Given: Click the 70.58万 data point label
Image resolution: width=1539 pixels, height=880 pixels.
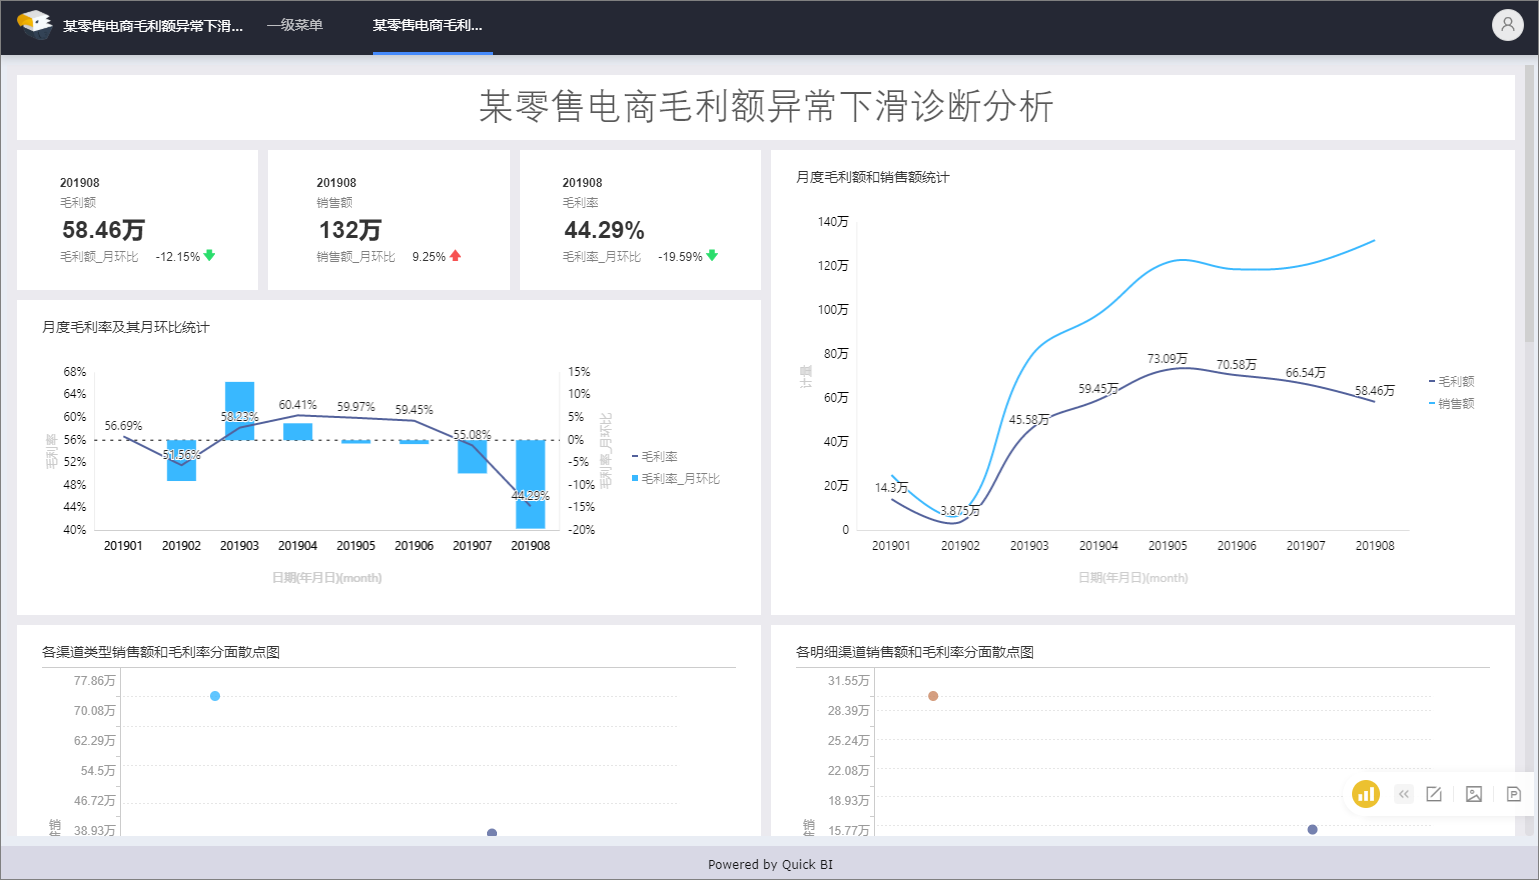Looking at the screenshot, I should tap(1236, 365).
